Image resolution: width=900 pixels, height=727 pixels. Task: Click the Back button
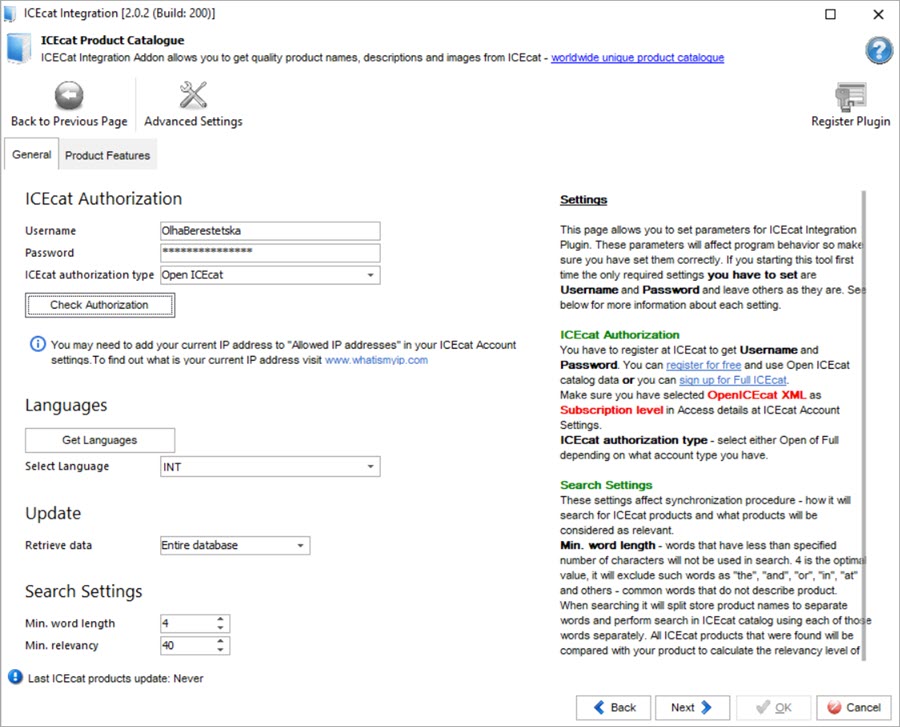click(614, 707)
